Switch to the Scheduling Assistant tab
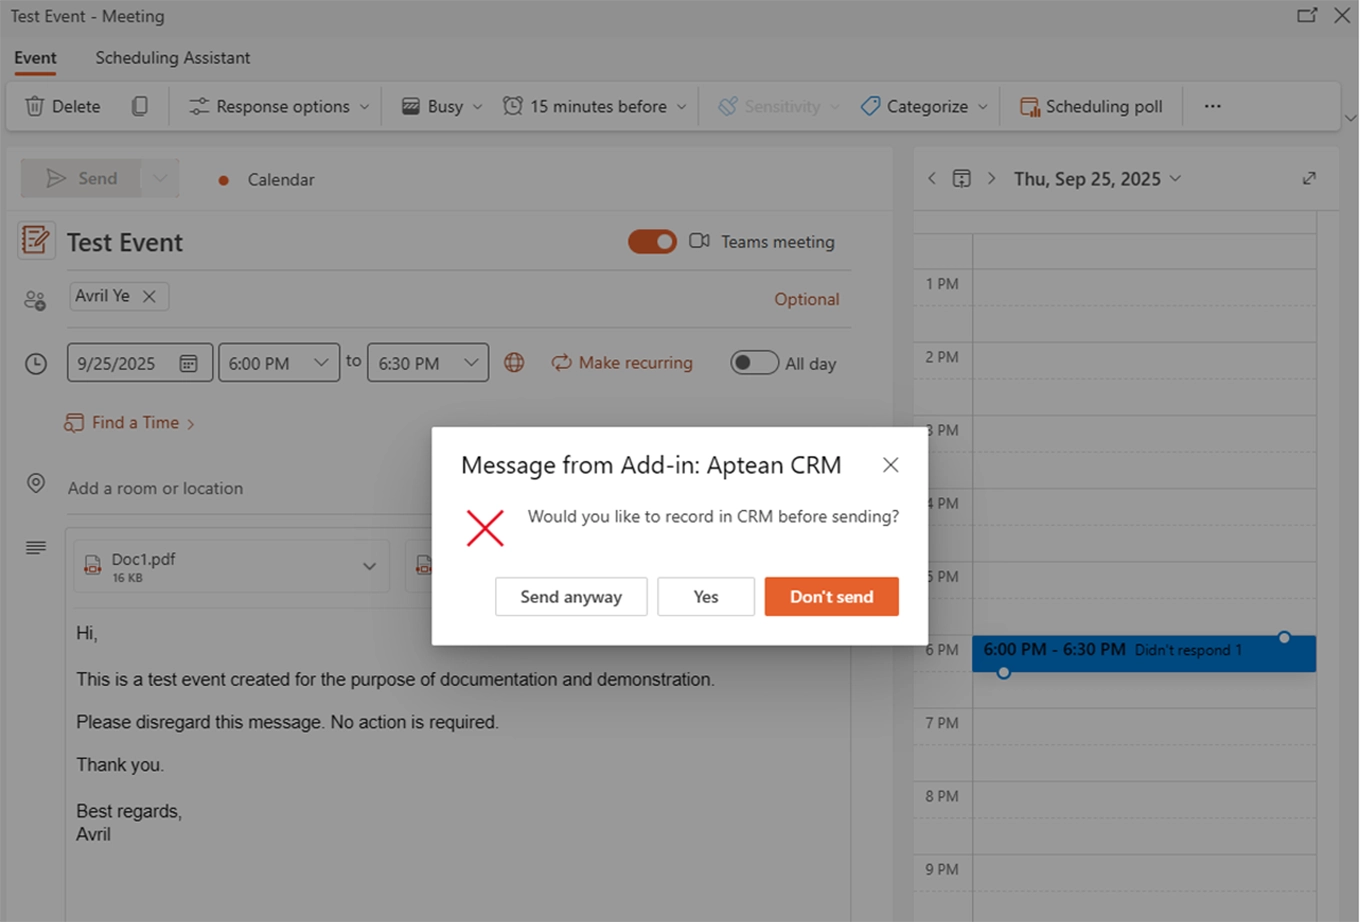Image resolution: width=1360 pixels, height=922 pixels. point(172,58)
